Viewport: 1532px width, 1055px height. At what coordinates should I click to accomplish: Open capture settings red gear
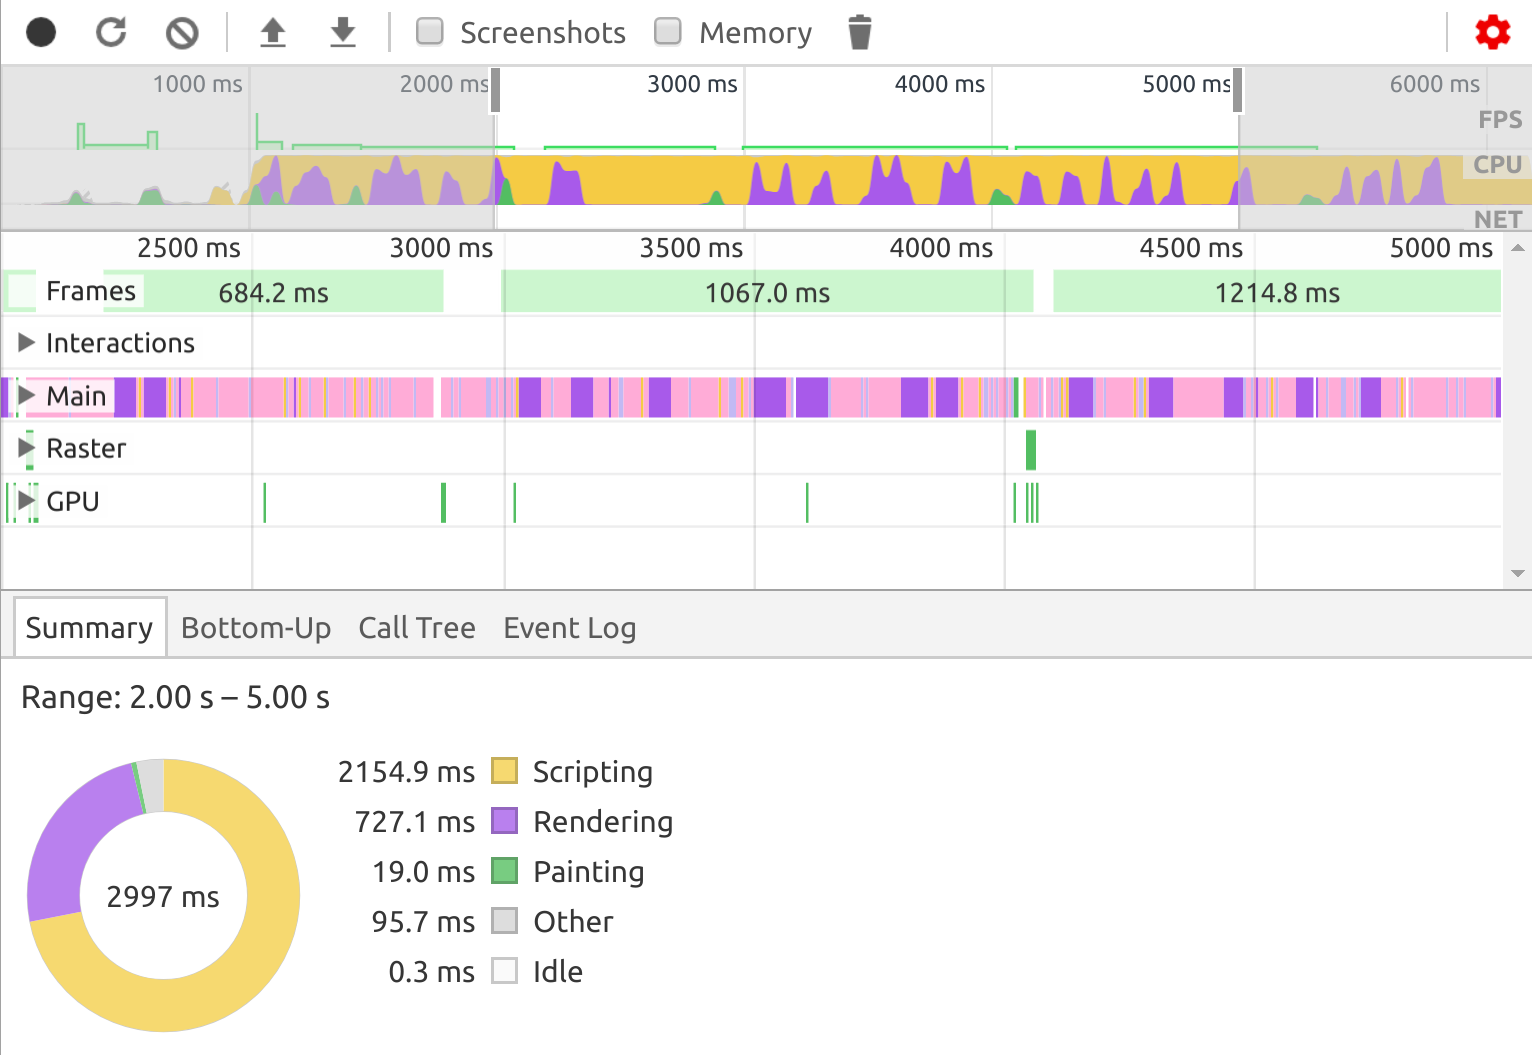pos(1492,33)
